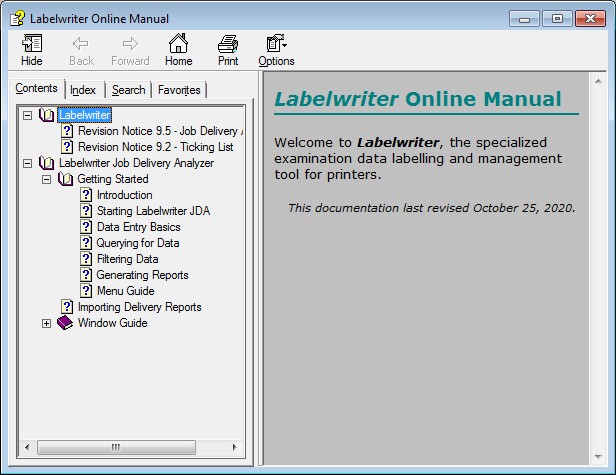
Task: Click the question-mark page icon beside Introduction
Action: point(86,195)
